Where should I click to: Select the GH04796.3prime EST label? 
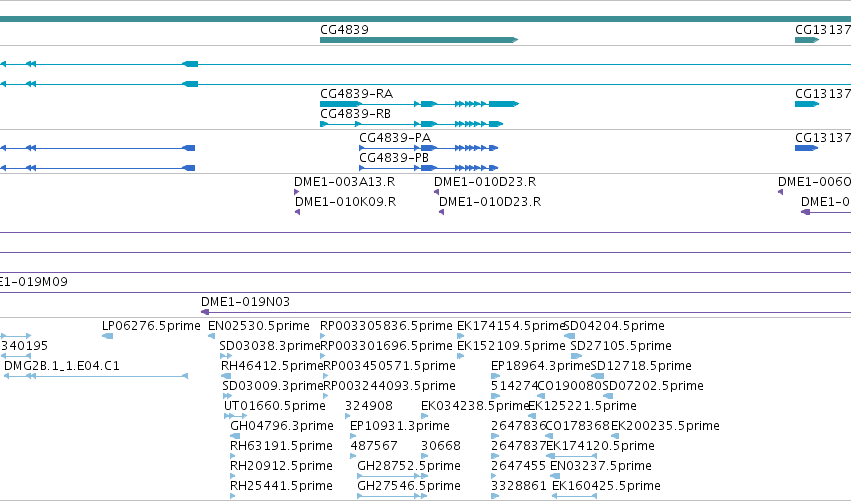pyautogui.click(x=282, y=427)
